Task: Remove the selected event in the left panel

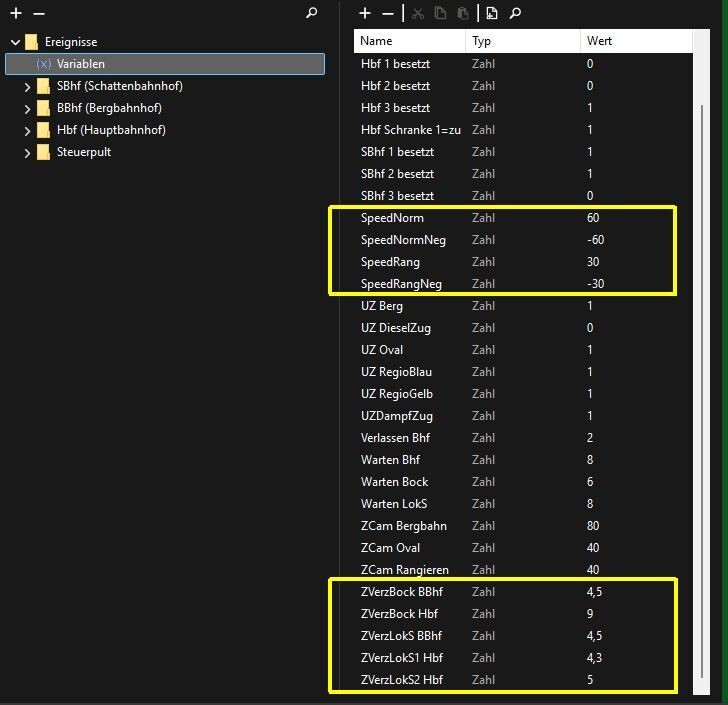Action: coord(39,14)
